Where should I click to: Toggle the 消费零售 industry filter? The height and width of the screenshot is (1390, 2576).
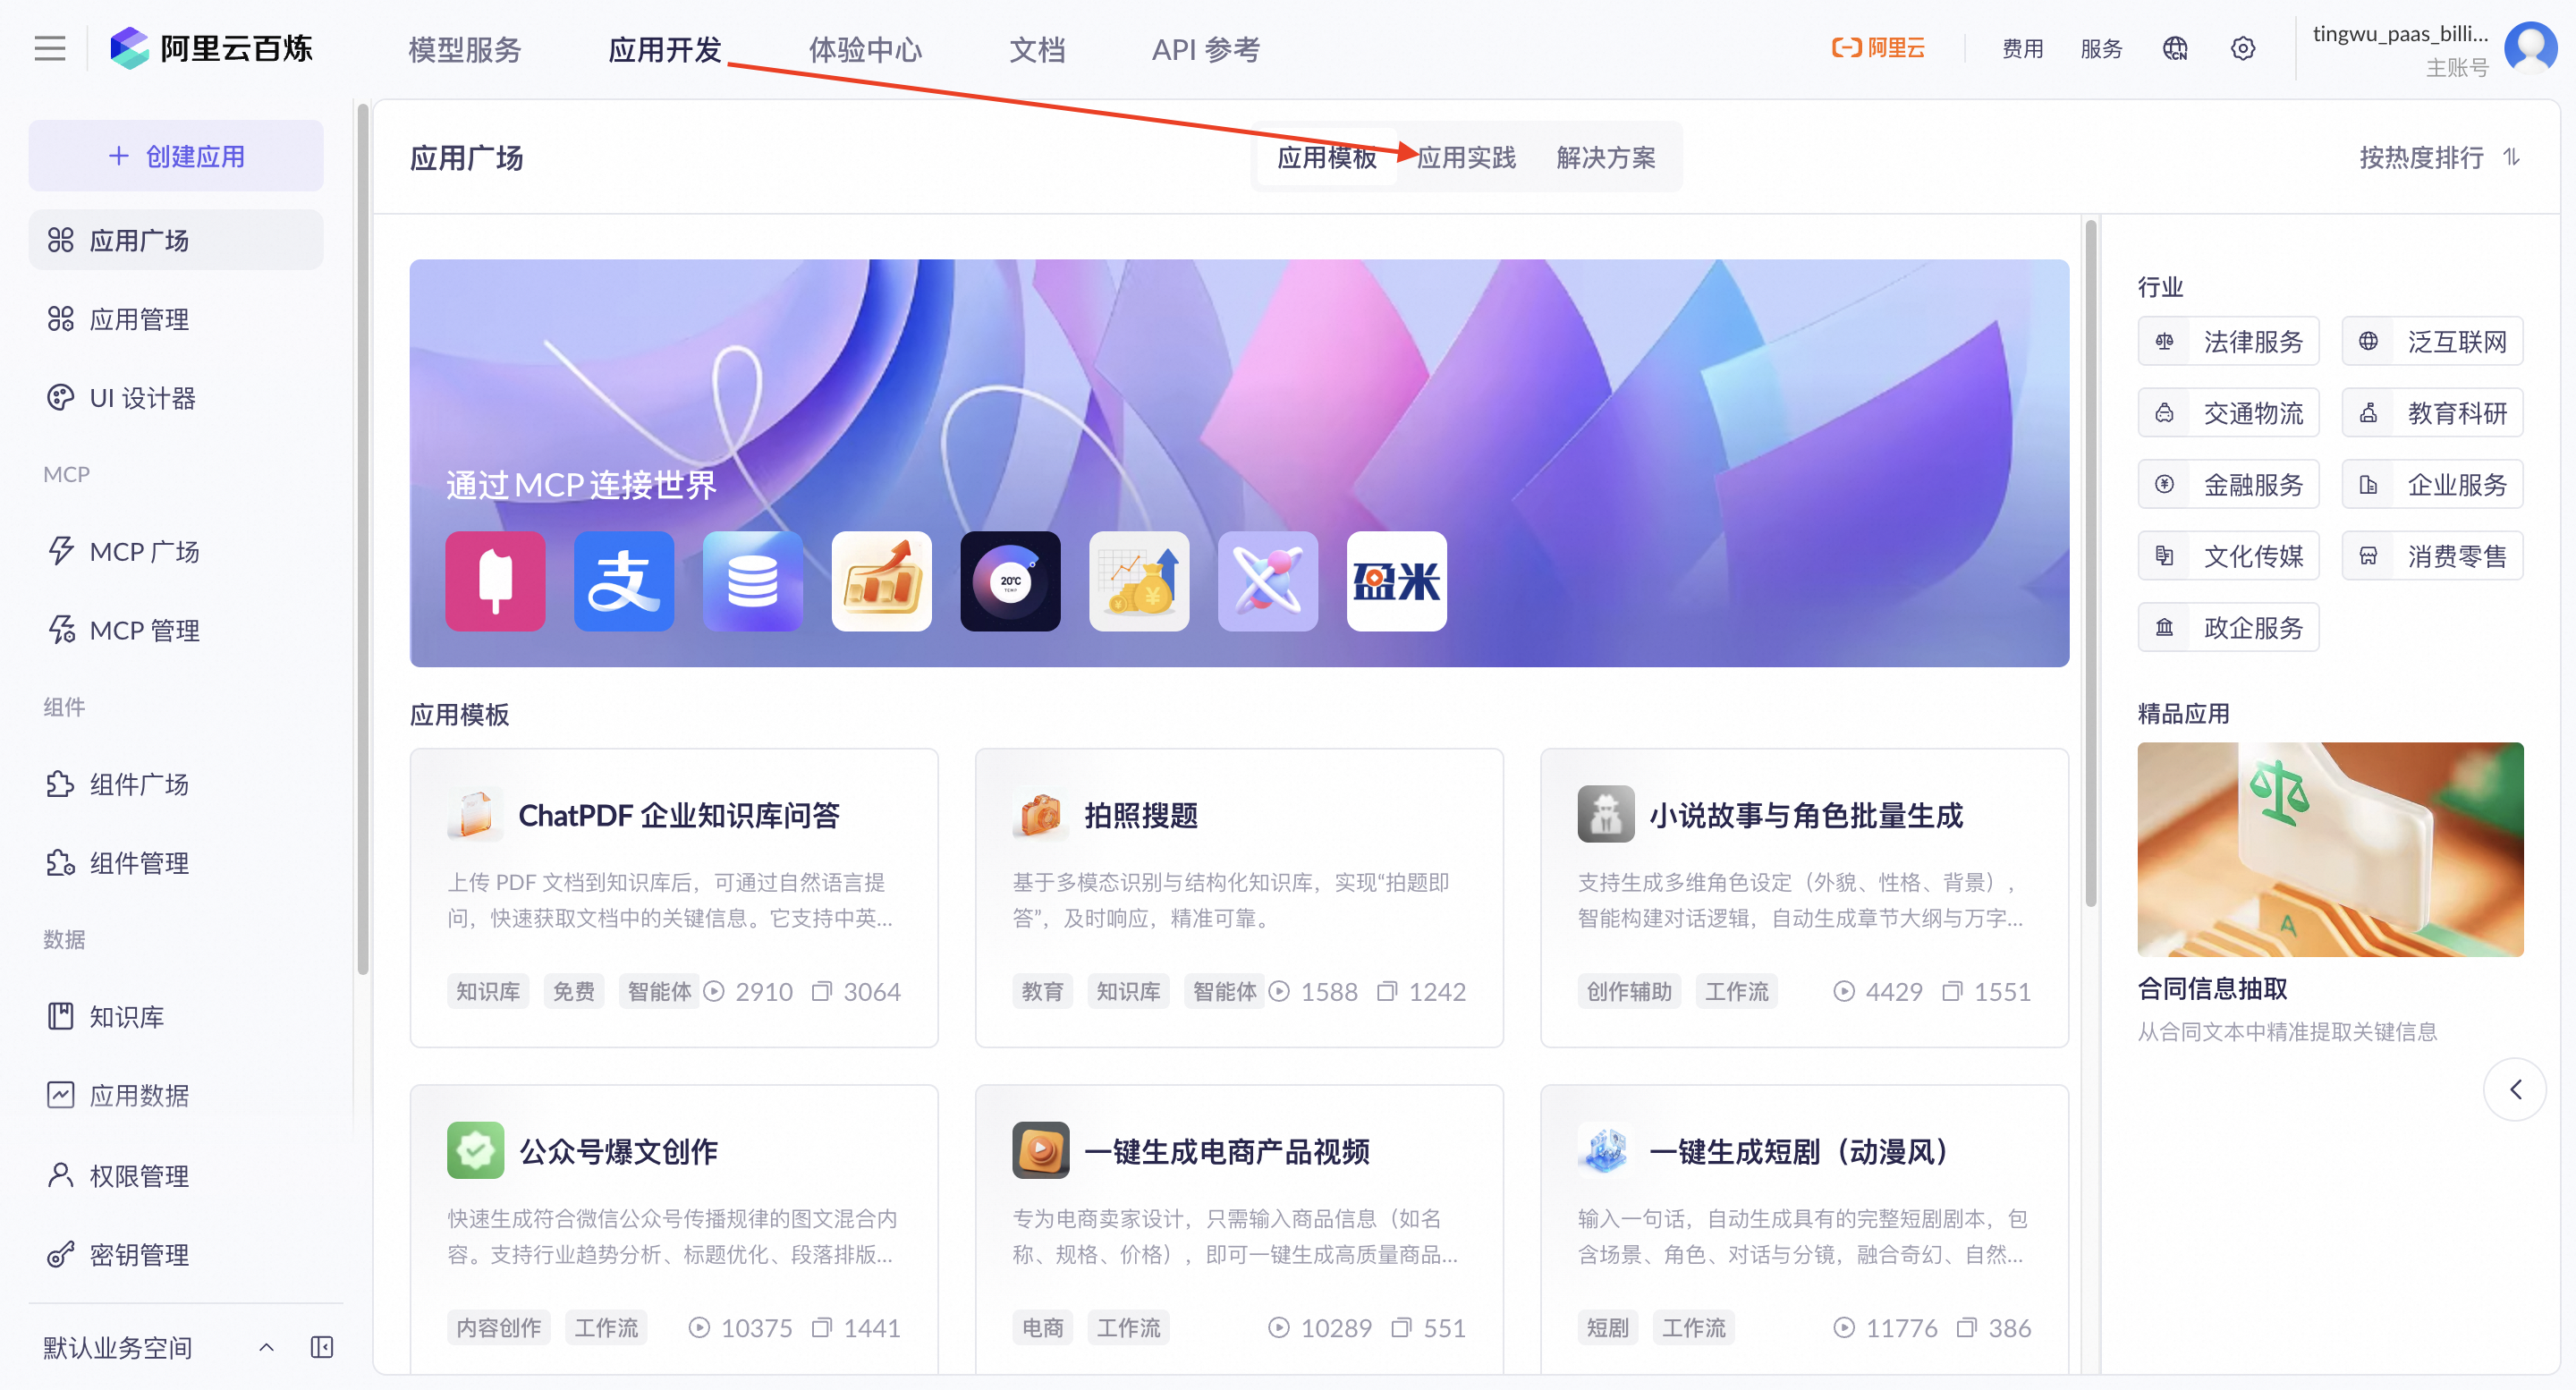pyautogui.click(x=2432, y=556)
